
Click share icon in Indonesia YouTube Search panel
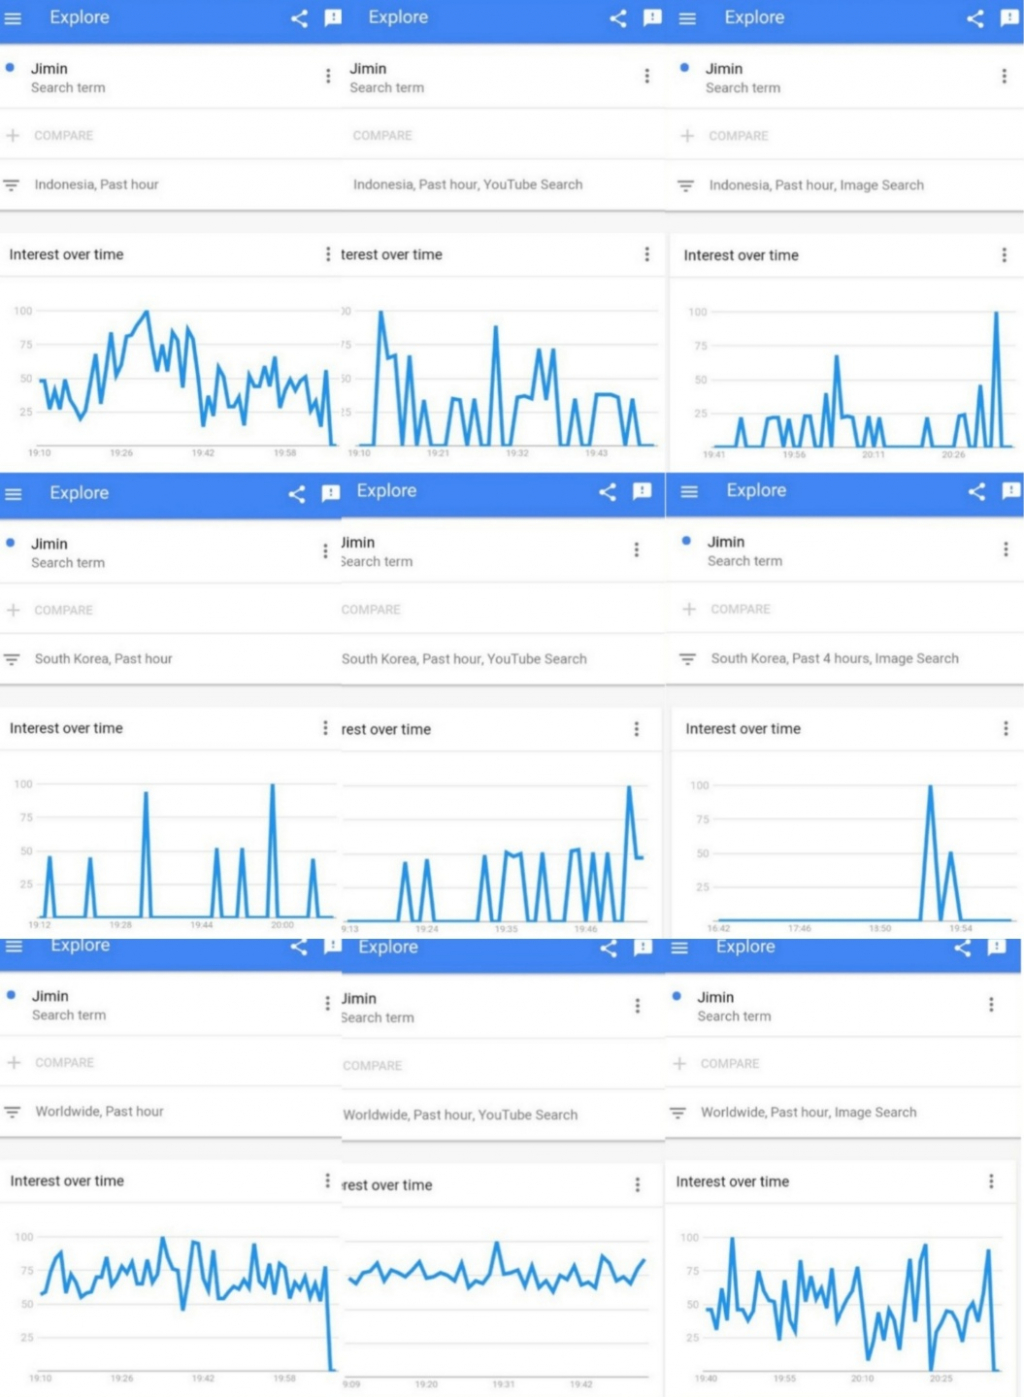pos(618,18)
